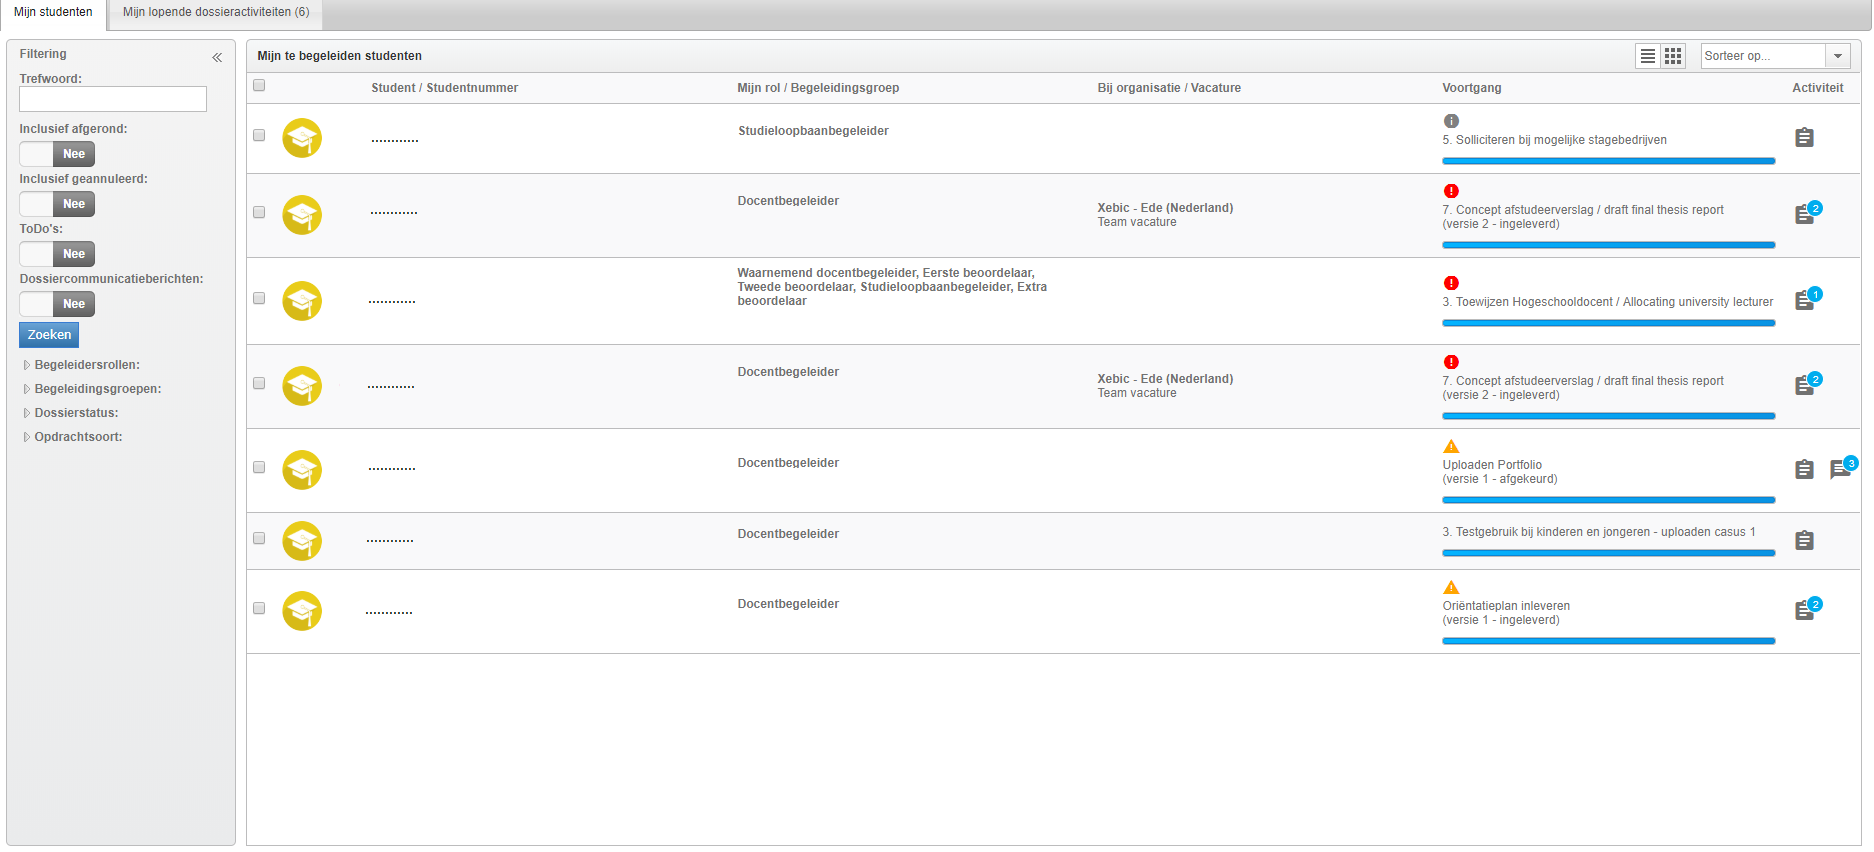
Task: Open student avatar in Testgebruik bij kinderen row
Action: (x=302, y=541)
